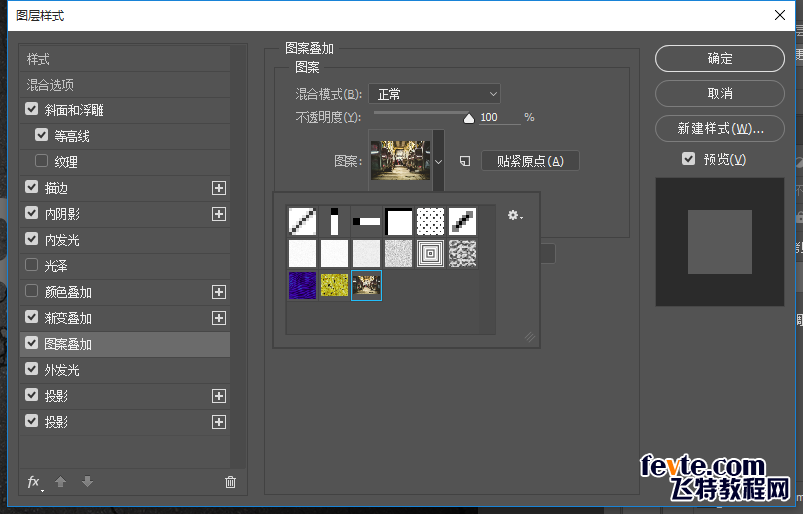
Task: Select the thick gray diagonal stripe pattern
Action: click(462, 221)
